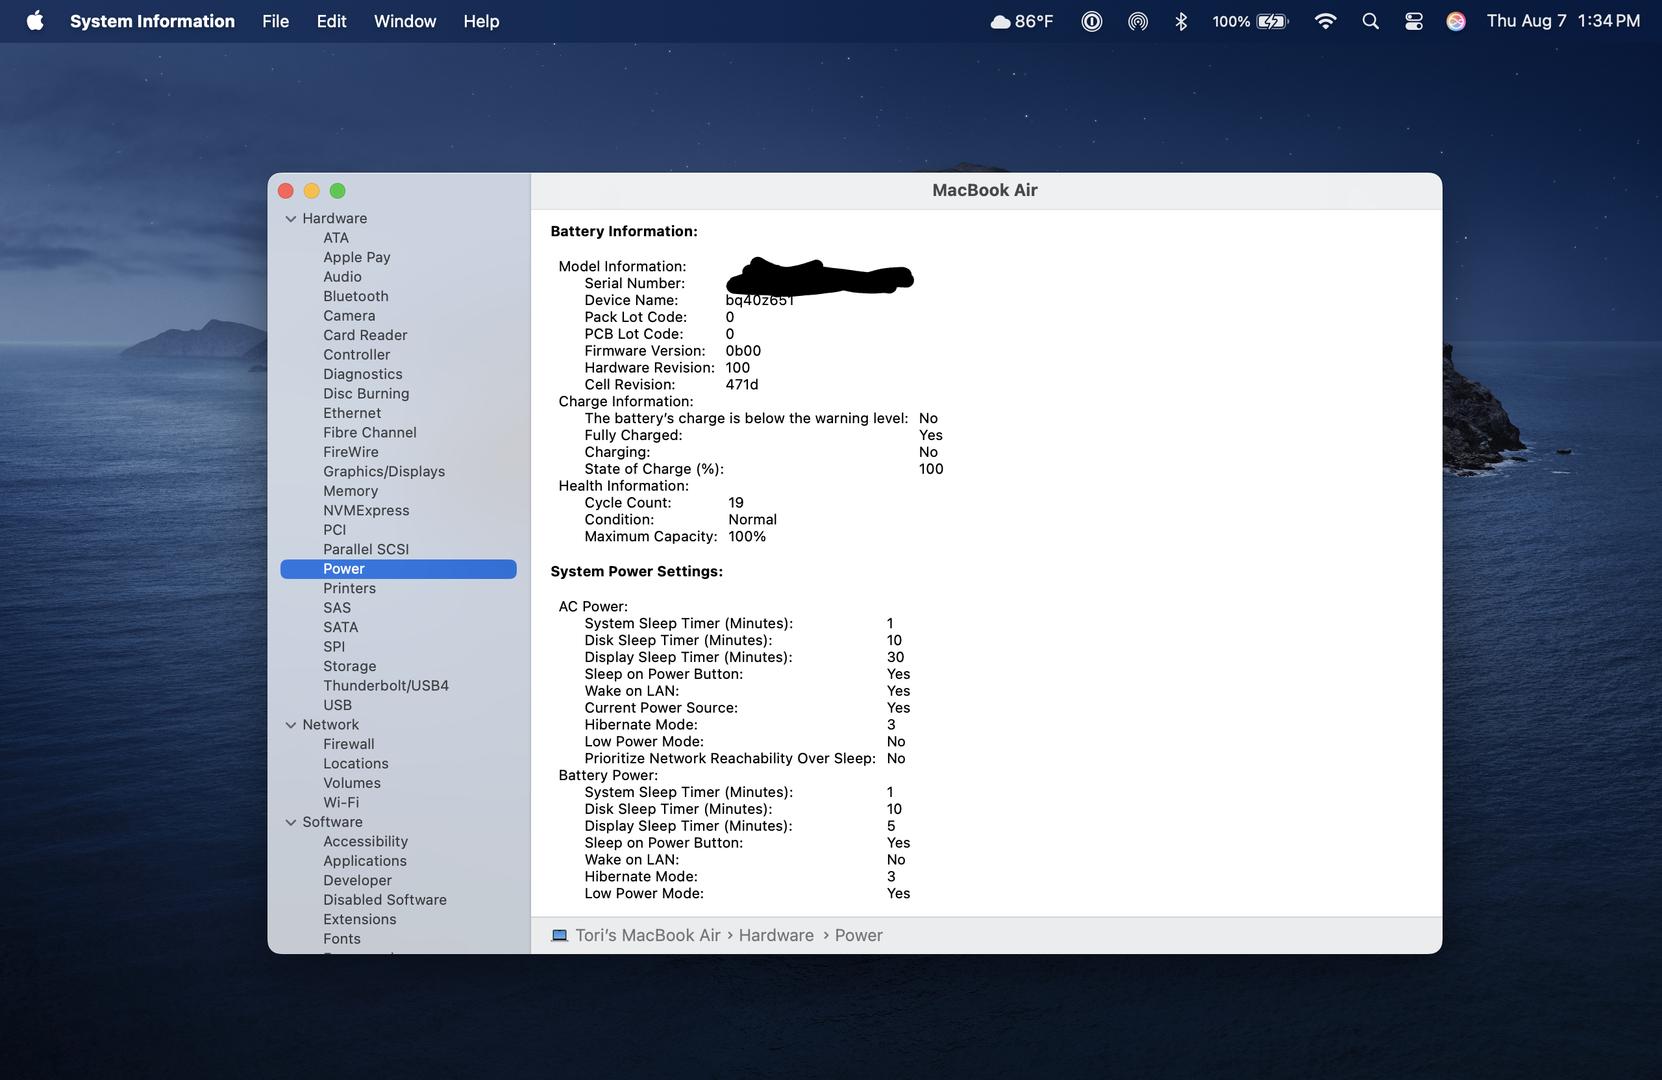The image size is (1662, 1080).
Task: Select Disc Burning in the sidebar
Action: click(366, 394)
